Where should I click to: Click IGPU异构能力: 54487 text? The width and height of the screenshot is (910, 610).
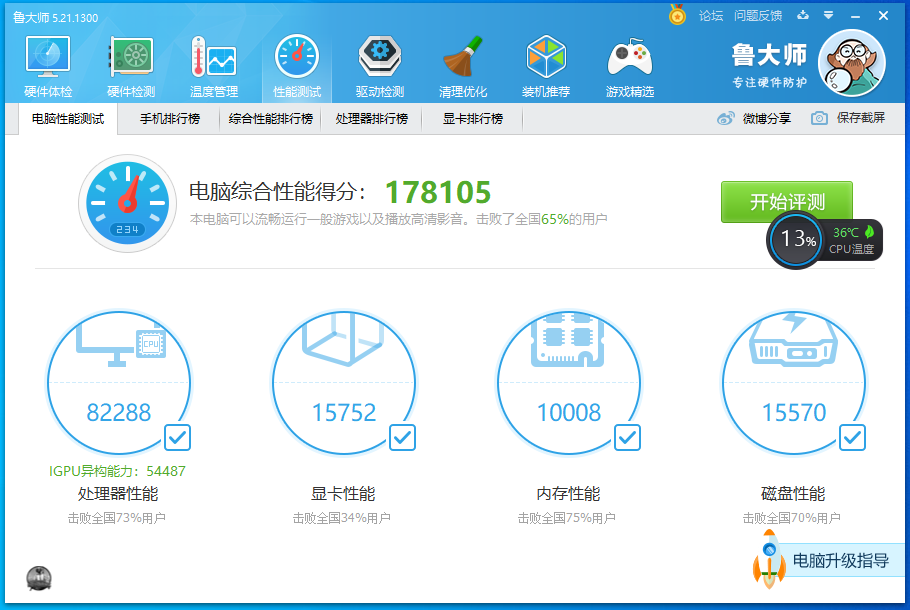[117, 471]
